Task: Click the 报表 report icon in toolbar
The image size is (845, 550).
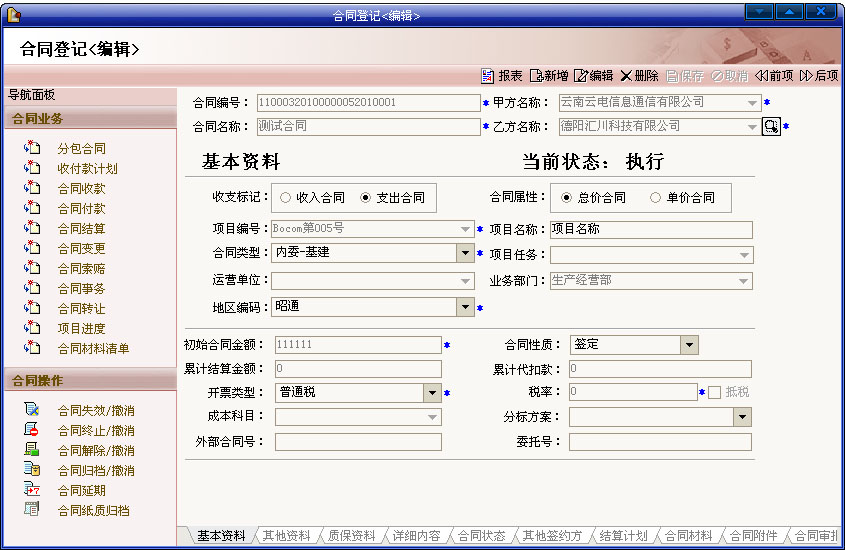Action: [x=488, y=76]
